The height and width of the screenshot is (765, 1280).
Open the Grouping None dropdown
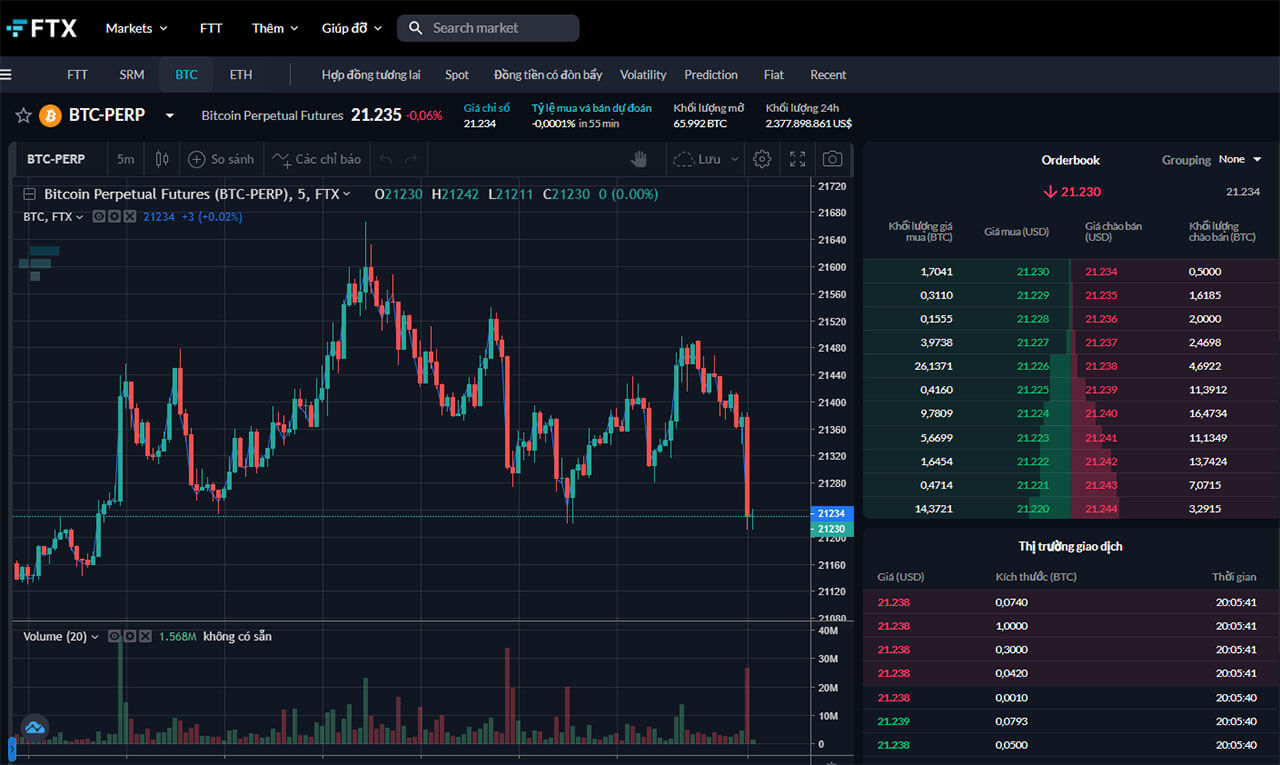1240,159
